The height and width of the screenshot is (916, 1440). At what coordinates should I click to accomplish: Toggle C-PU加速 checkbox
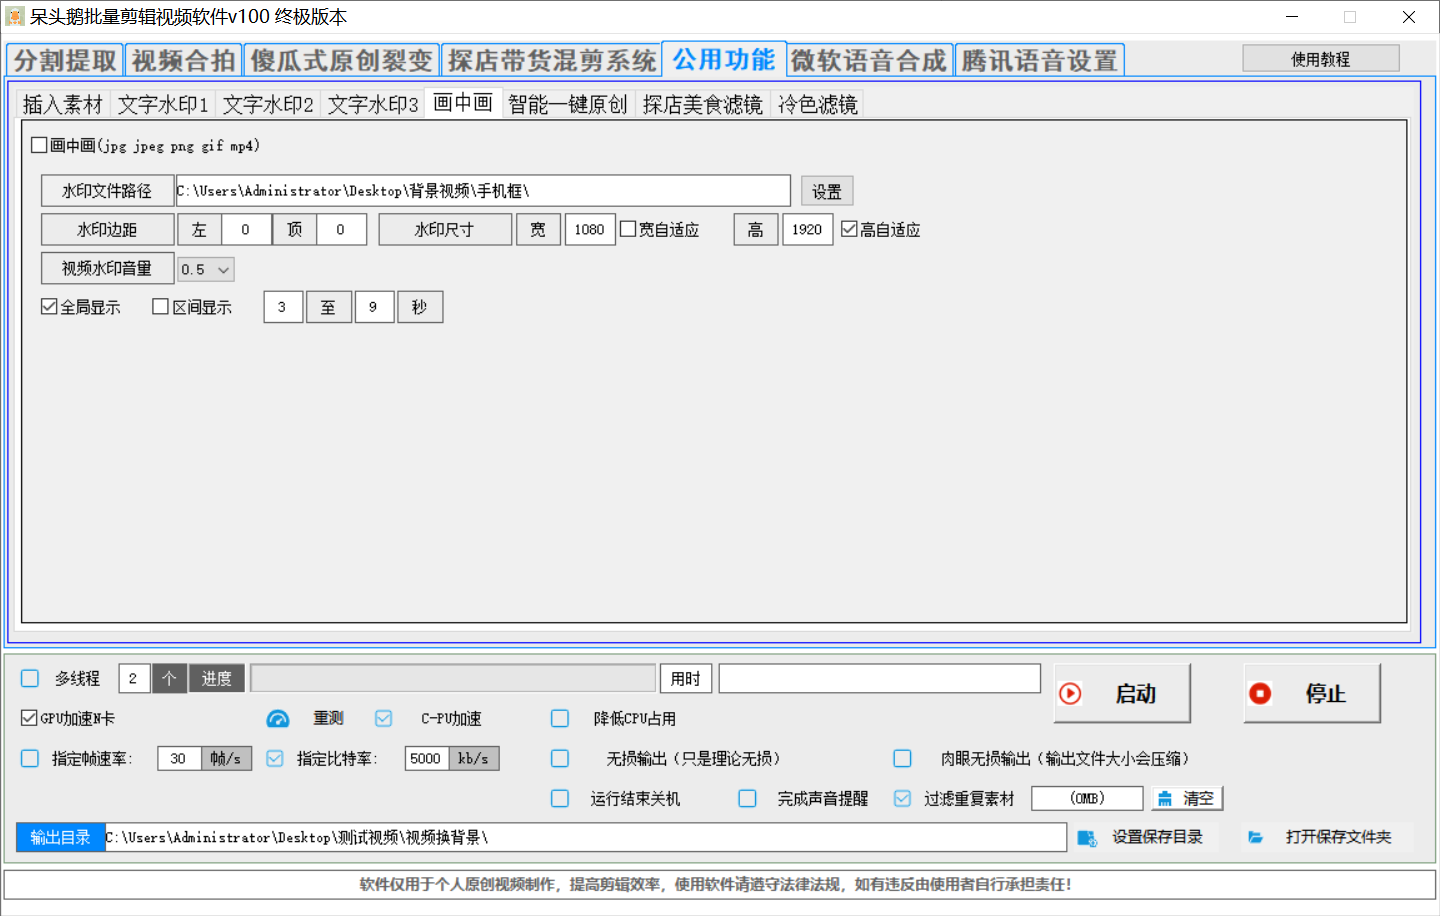tap(384, 718)
